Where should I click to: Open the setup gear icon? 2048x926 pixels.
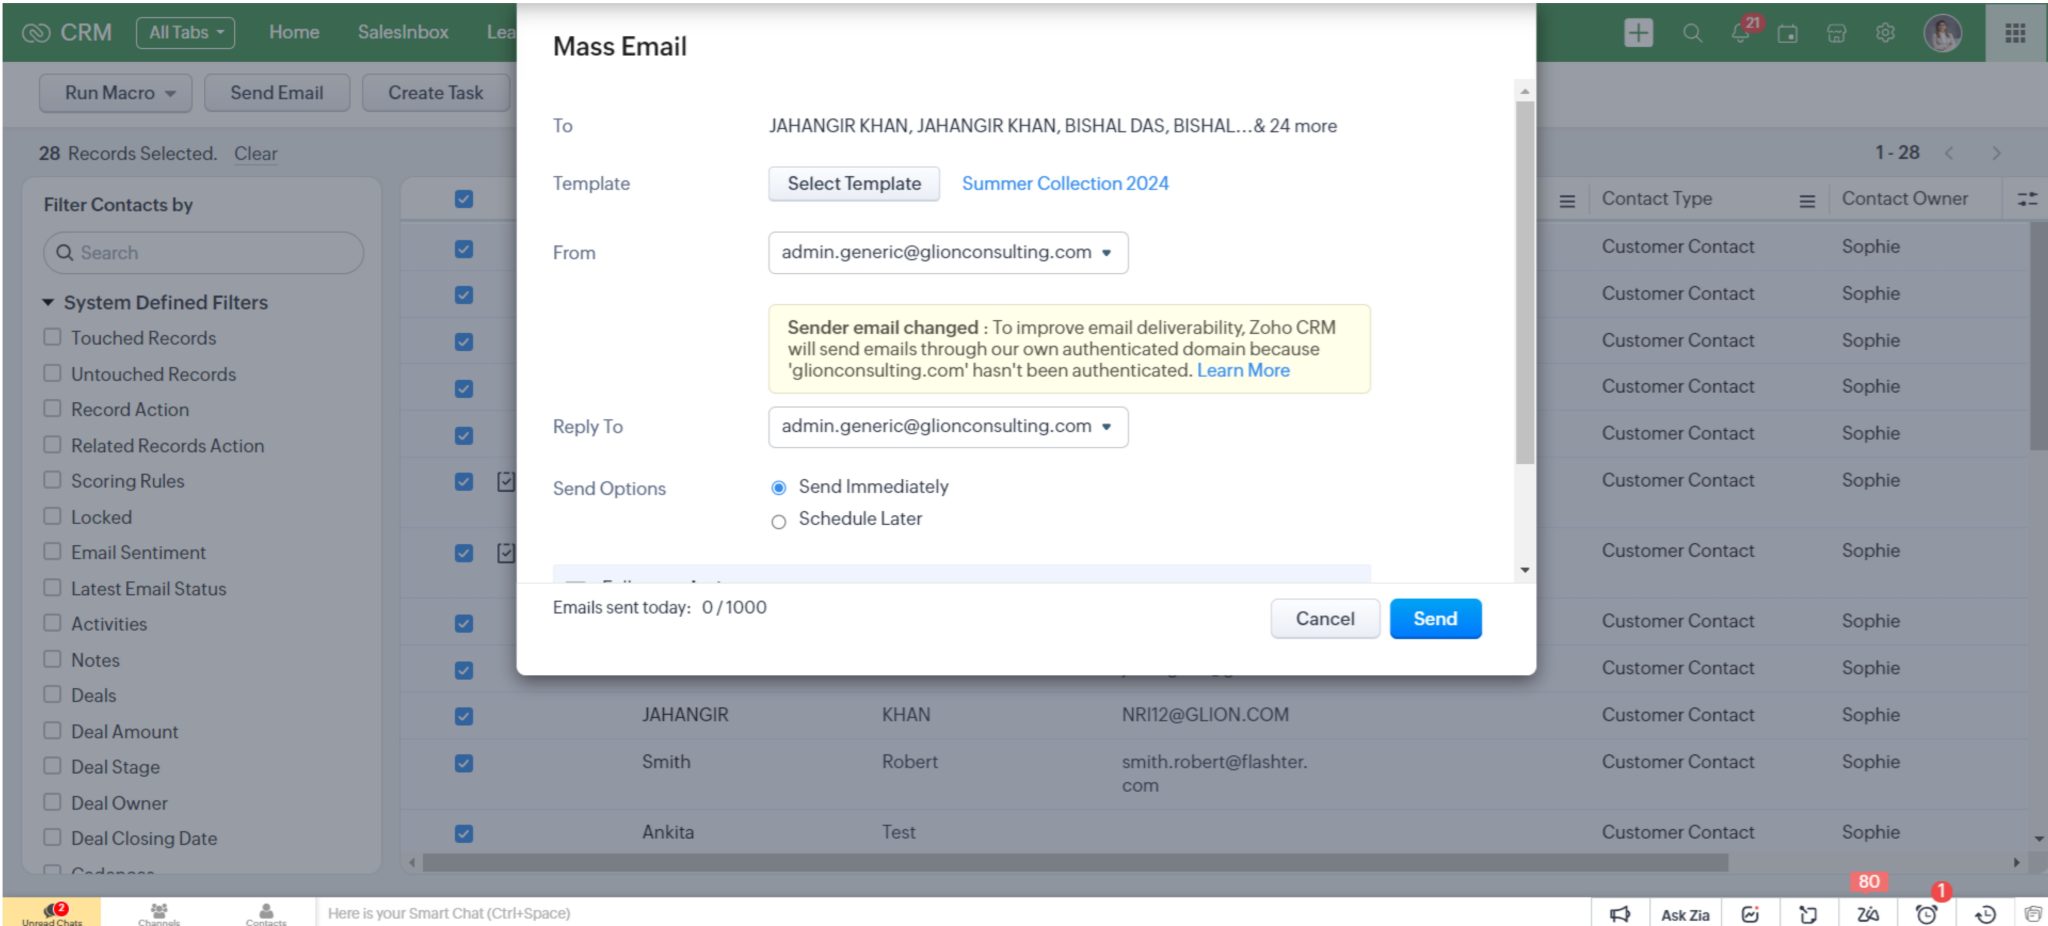(x=1885, y=33)
